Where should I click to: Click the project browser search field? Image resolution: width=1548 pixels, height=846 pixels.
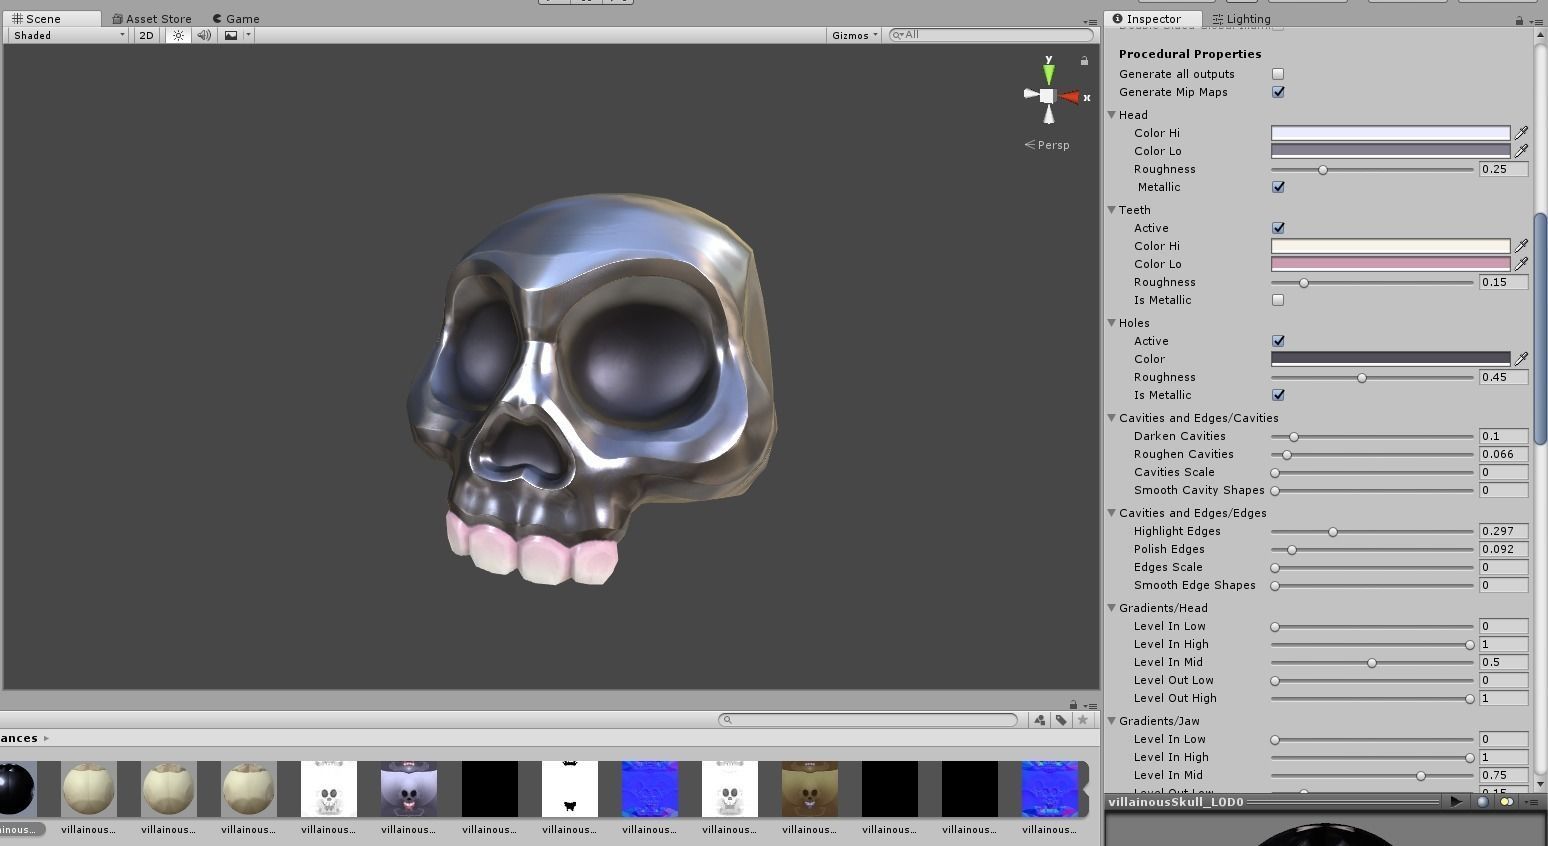point(868,720)
